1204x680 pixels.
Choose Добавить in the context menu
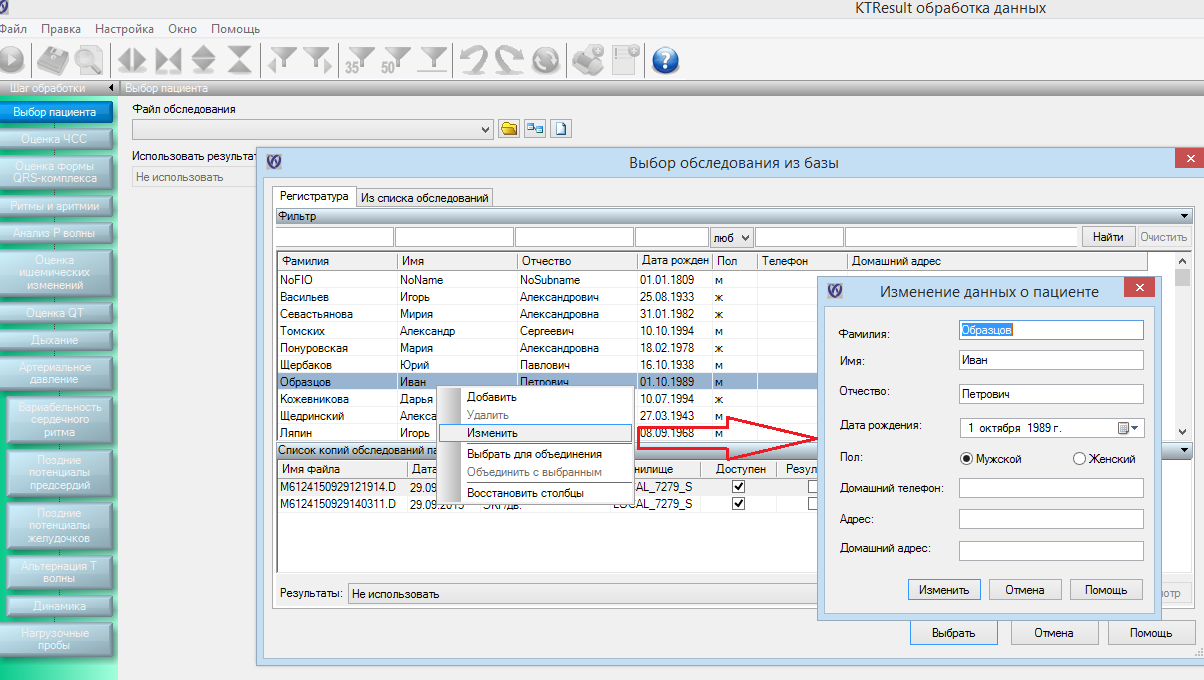click(x=534, y=397)
